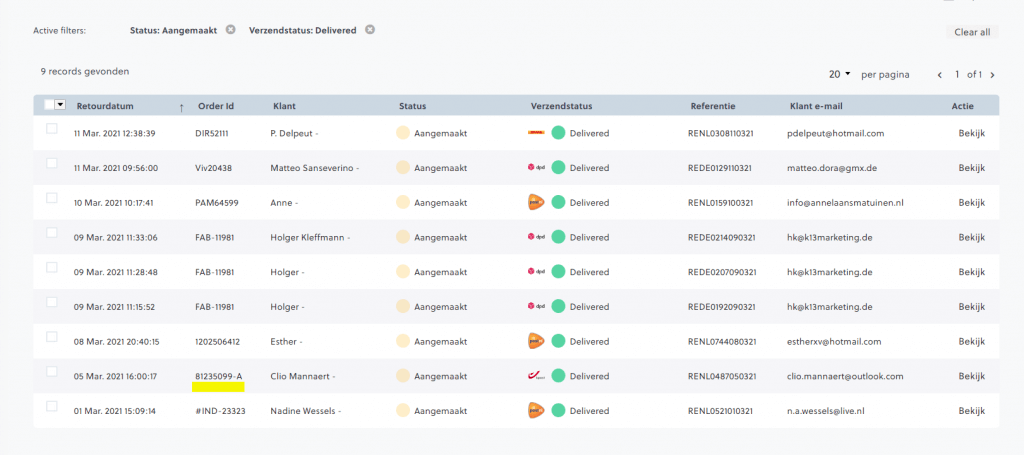Tick the select-all checkbox in the table header
1024x455 pixels.
click(x=50, y=105)
